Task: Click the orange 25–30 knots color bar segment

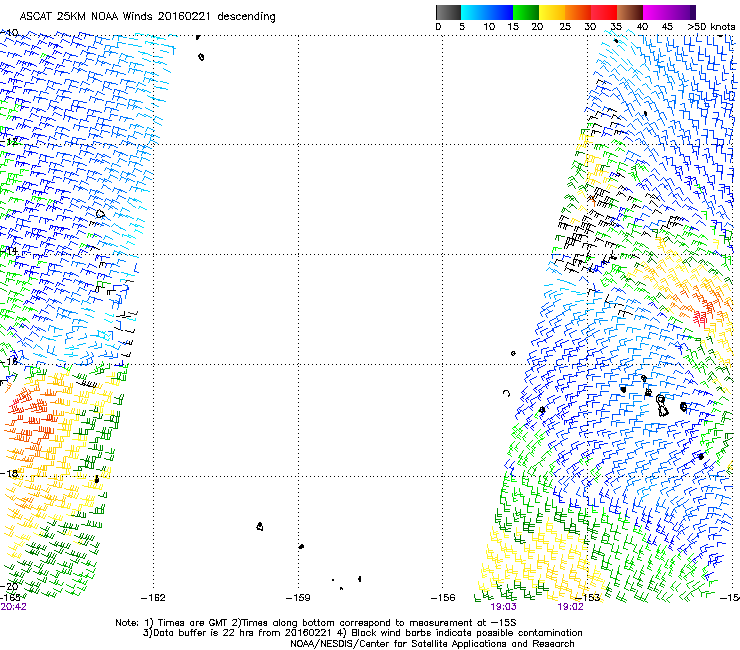Action: click(578, 12)
